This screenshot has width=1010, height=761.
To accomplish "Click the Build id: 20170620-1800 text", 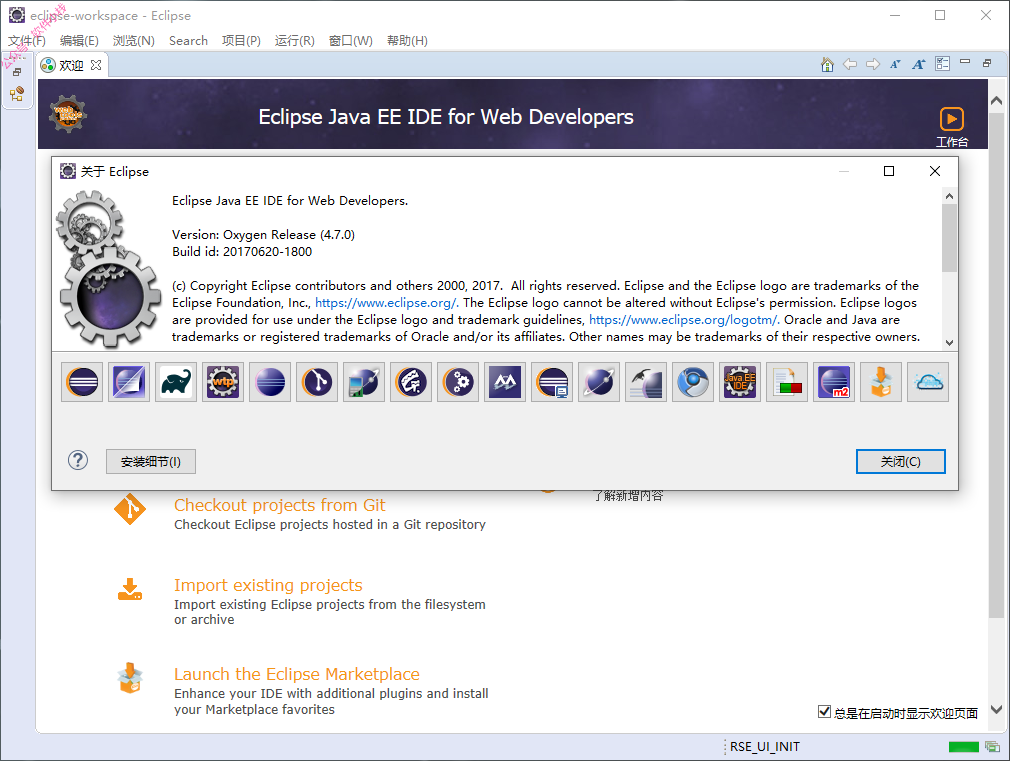I will point(242,252).
